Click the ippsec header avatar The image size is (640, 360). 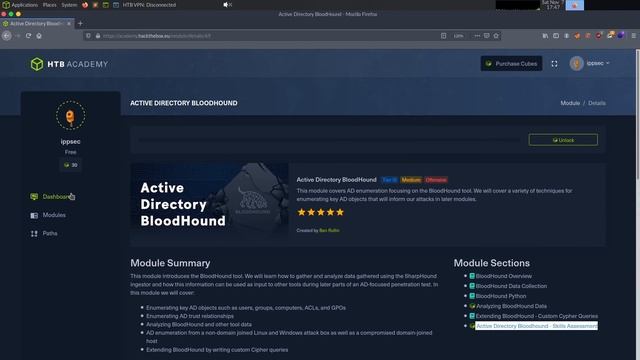[x=576, y=63]
